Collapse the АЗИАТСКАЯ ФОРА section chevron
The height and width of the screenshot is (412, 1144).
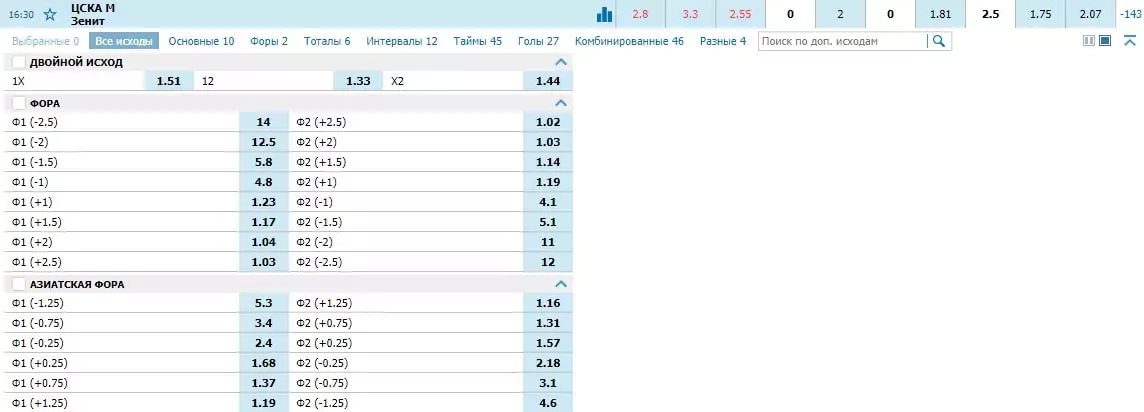(560, 284)
